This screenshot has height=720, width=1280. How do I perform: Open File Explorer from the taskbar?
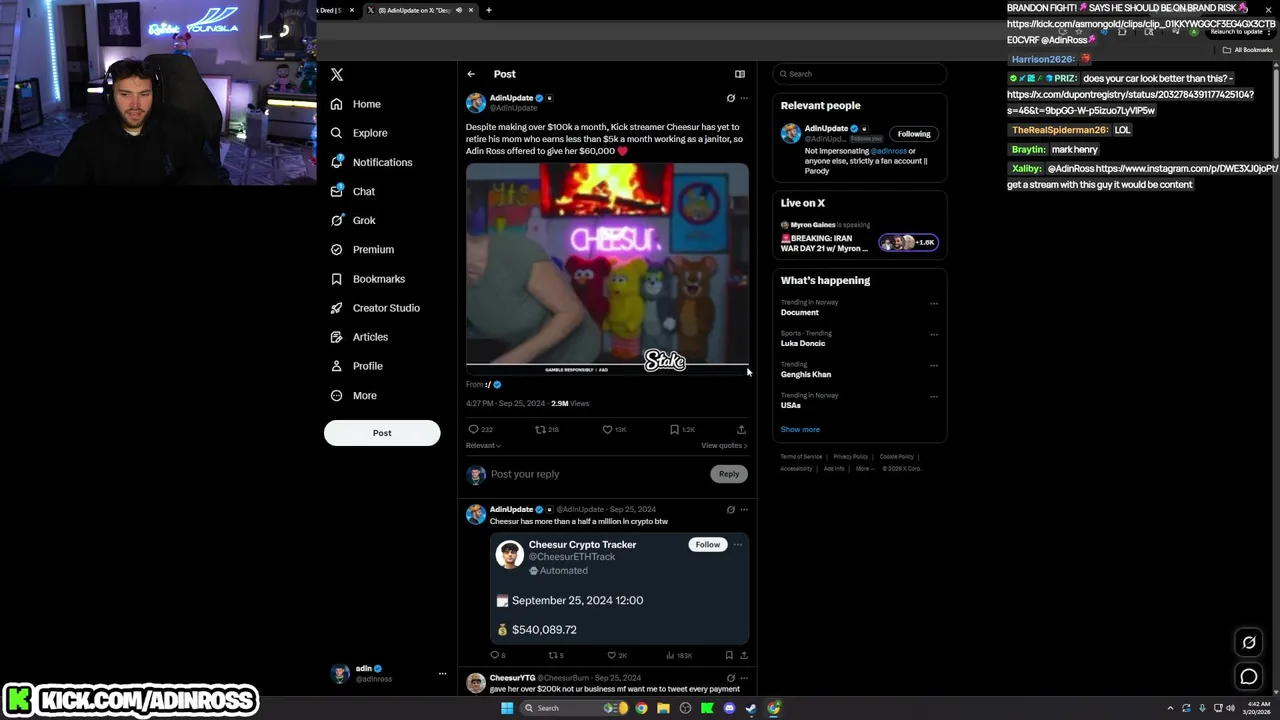point(663,708)
